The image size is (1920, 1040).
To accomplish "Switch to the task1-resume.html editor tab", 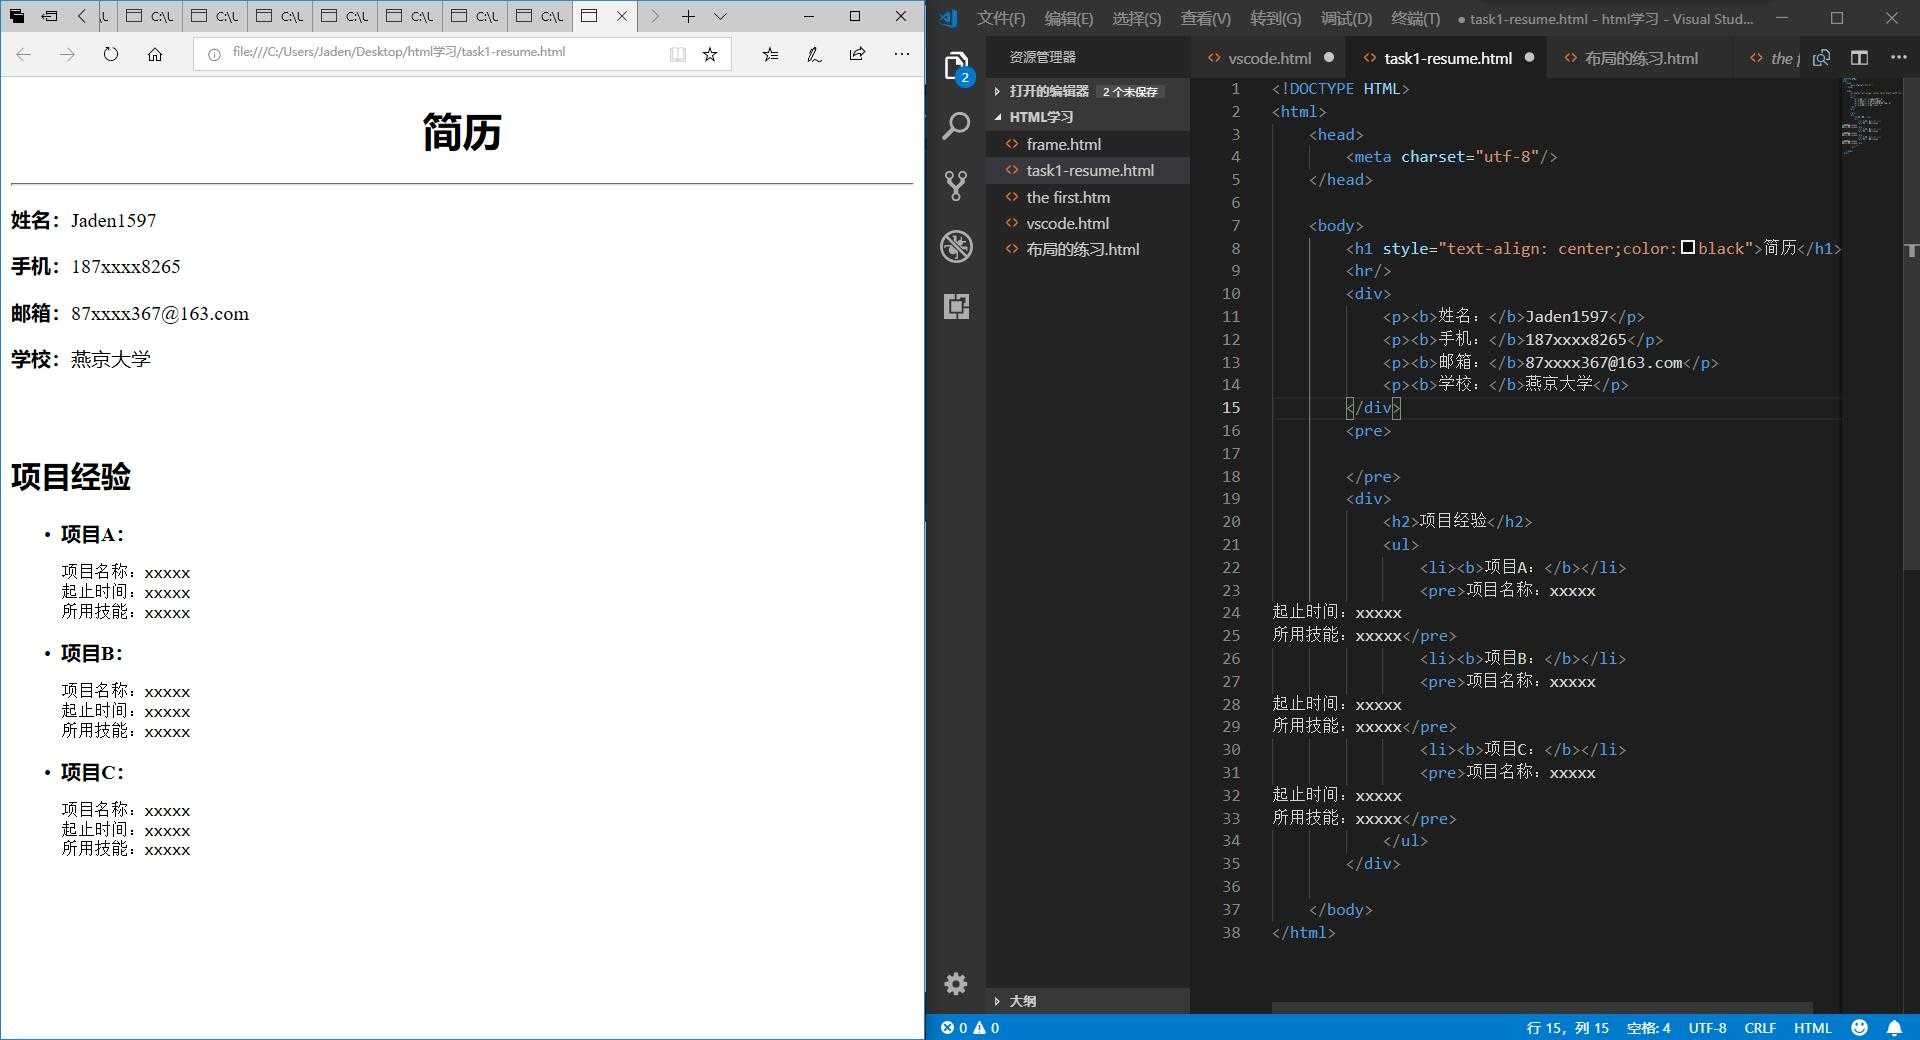I will [1447, 58].
